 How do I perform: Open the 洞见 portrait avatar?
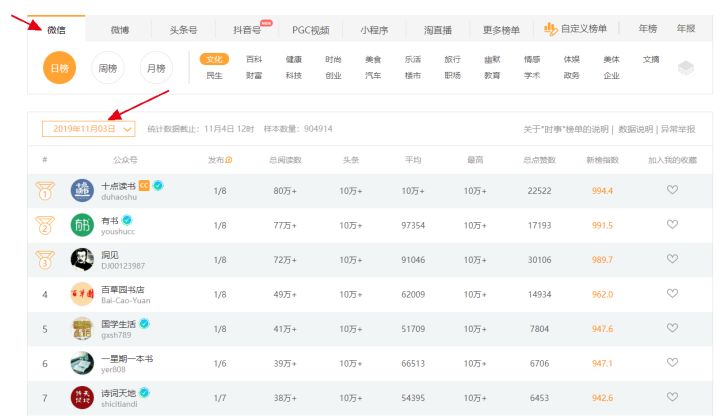(82, 259)
